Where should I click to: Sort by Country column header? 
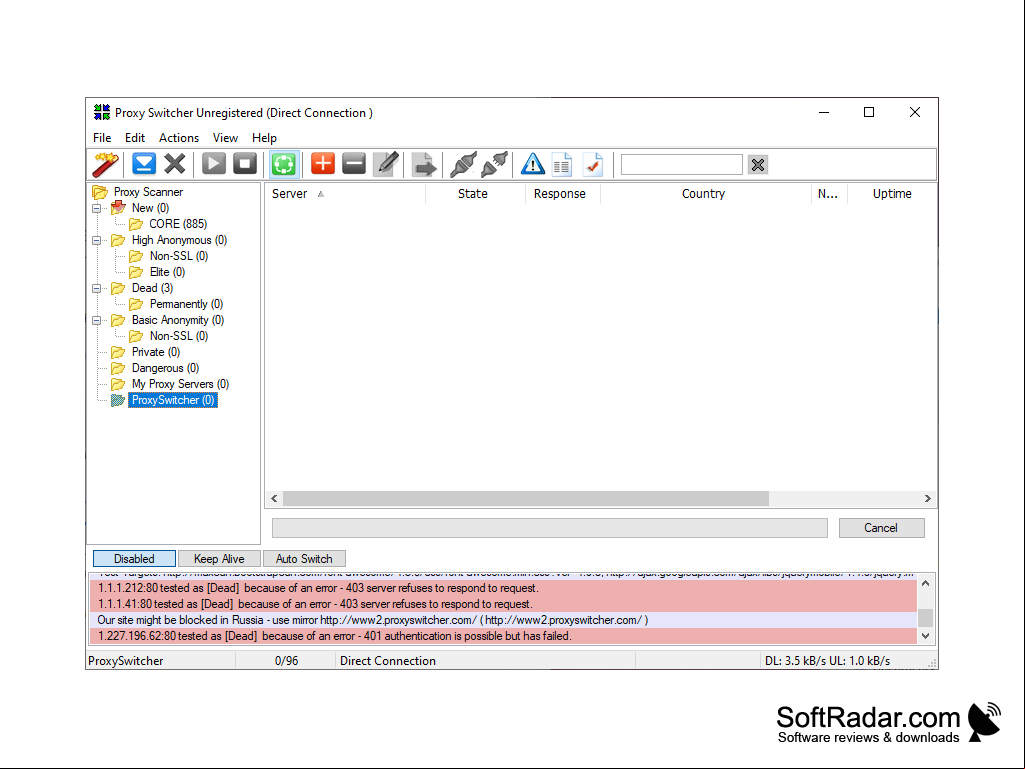(x=705, y=194)
